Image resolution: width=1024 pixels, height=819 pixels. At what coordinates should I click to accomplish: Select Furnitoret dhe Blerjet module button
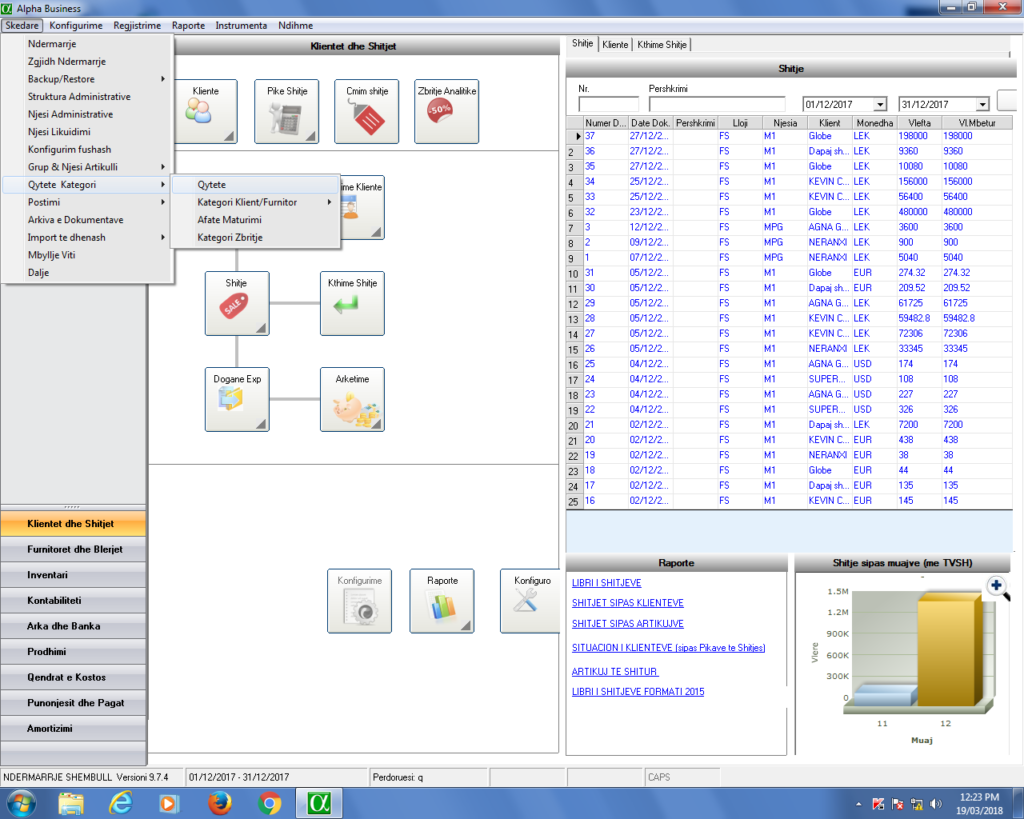click(73, 550)
